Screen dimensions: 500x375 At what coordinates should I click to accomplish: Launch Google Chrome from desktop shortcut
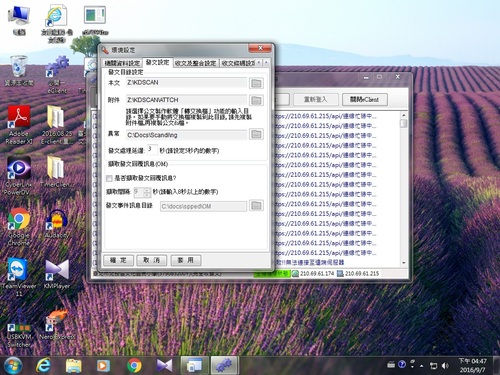coord(19,227)
